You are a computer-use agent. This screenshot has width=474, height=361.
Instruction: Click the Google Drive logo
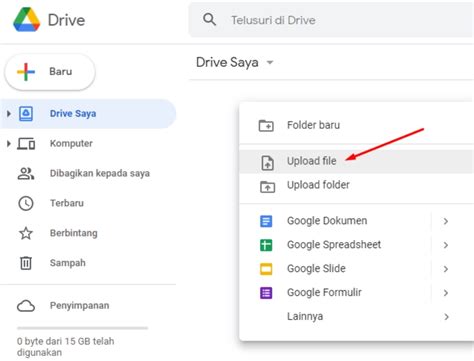pyautogui.click(x=27, y=19)
